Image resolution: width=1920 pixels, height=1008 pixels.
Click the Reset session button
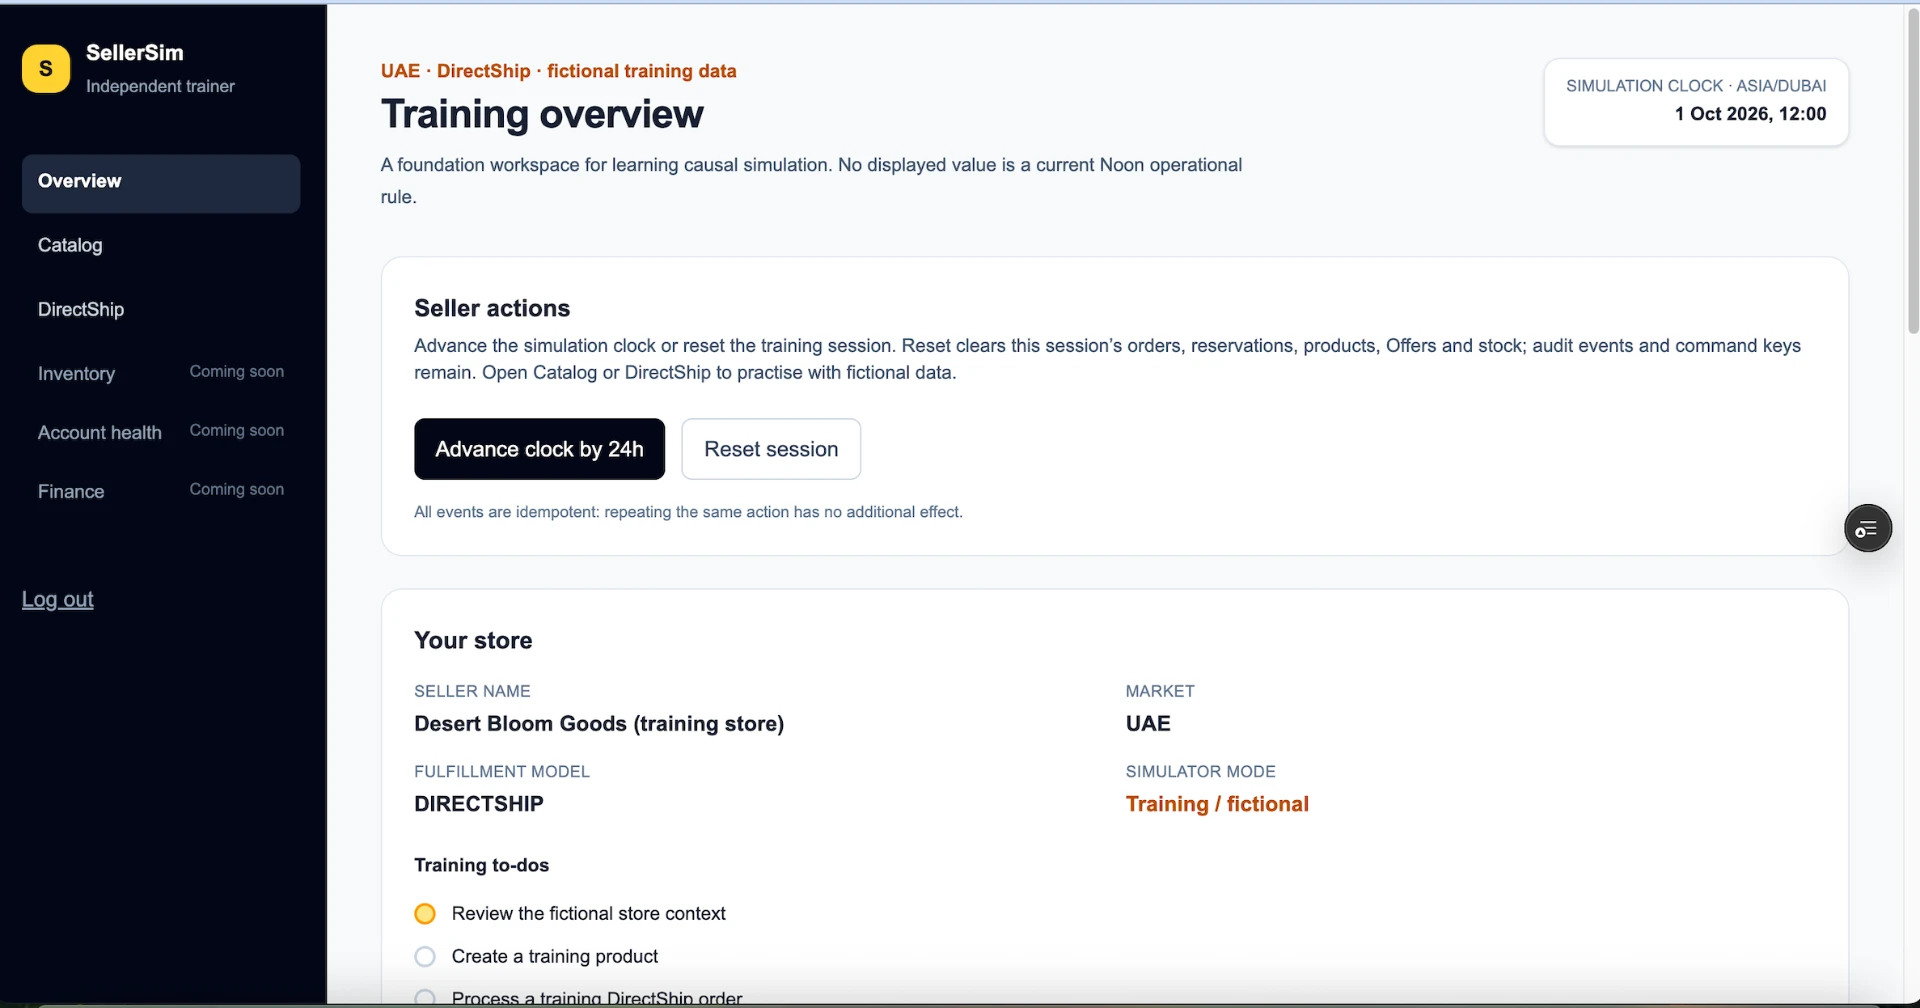click(771, 449)
